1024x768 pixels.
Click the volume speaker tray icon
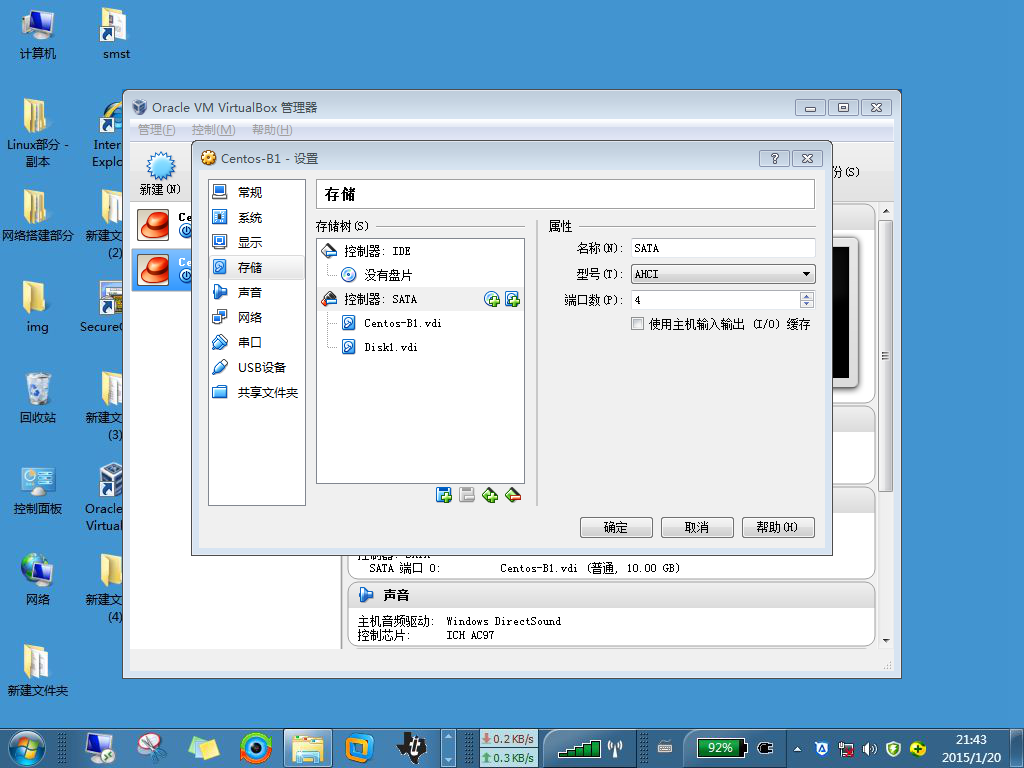point(869,748)
